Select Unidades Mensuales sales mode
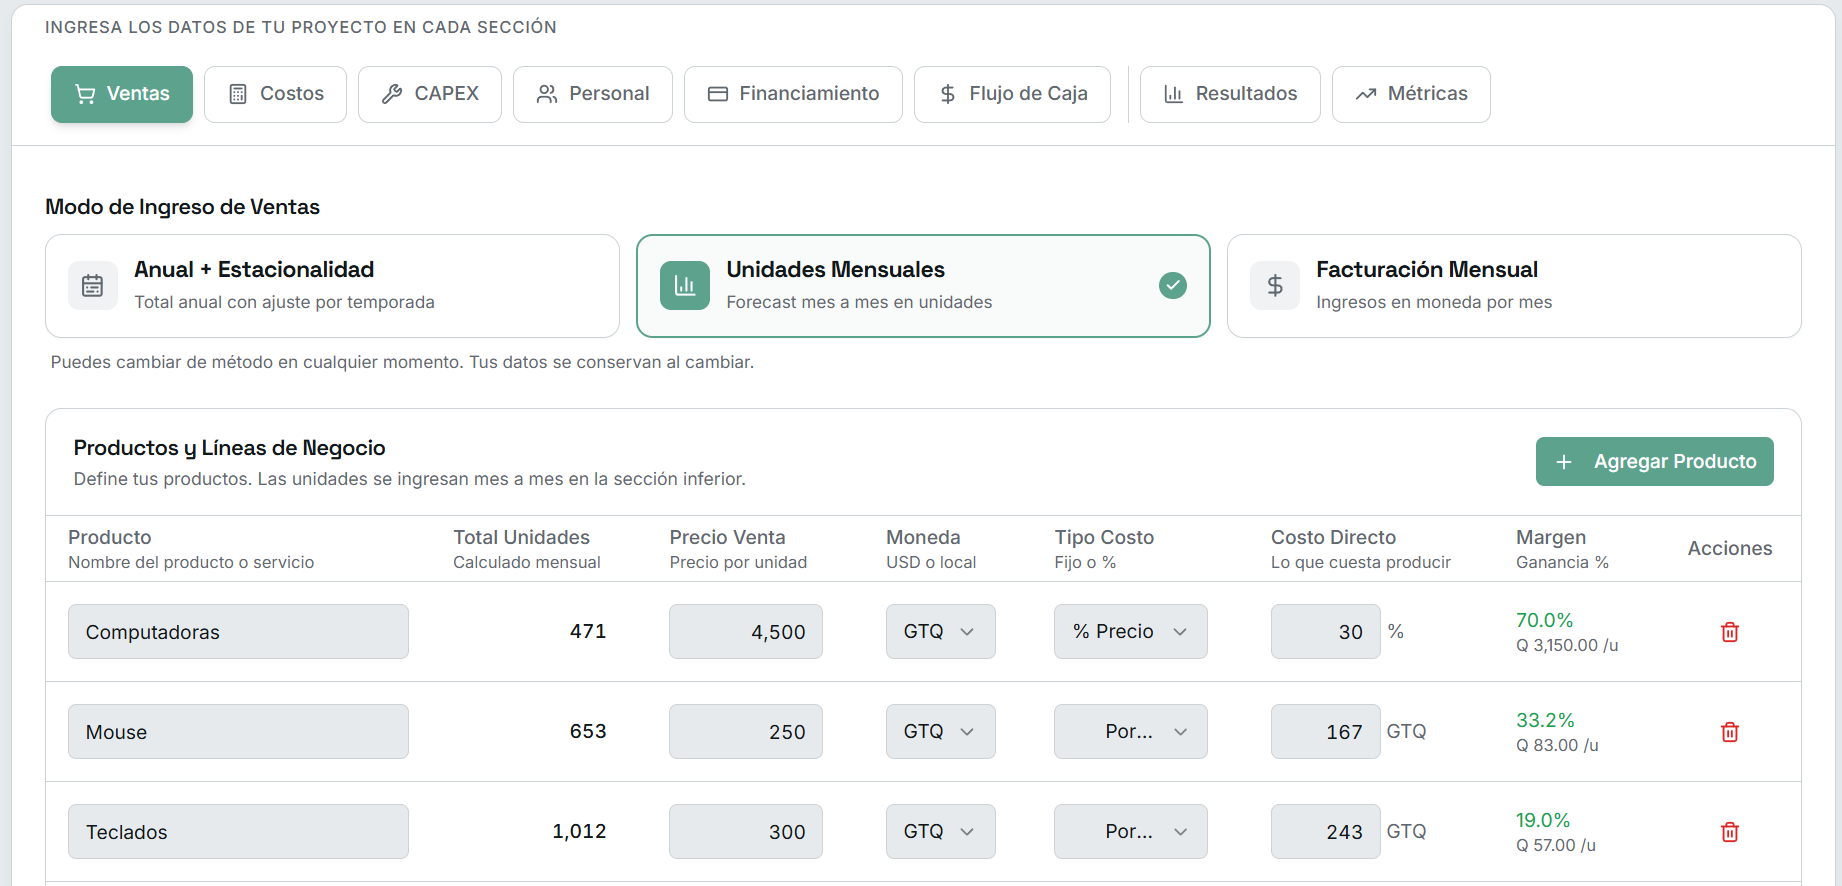 (x=923, y=286)
